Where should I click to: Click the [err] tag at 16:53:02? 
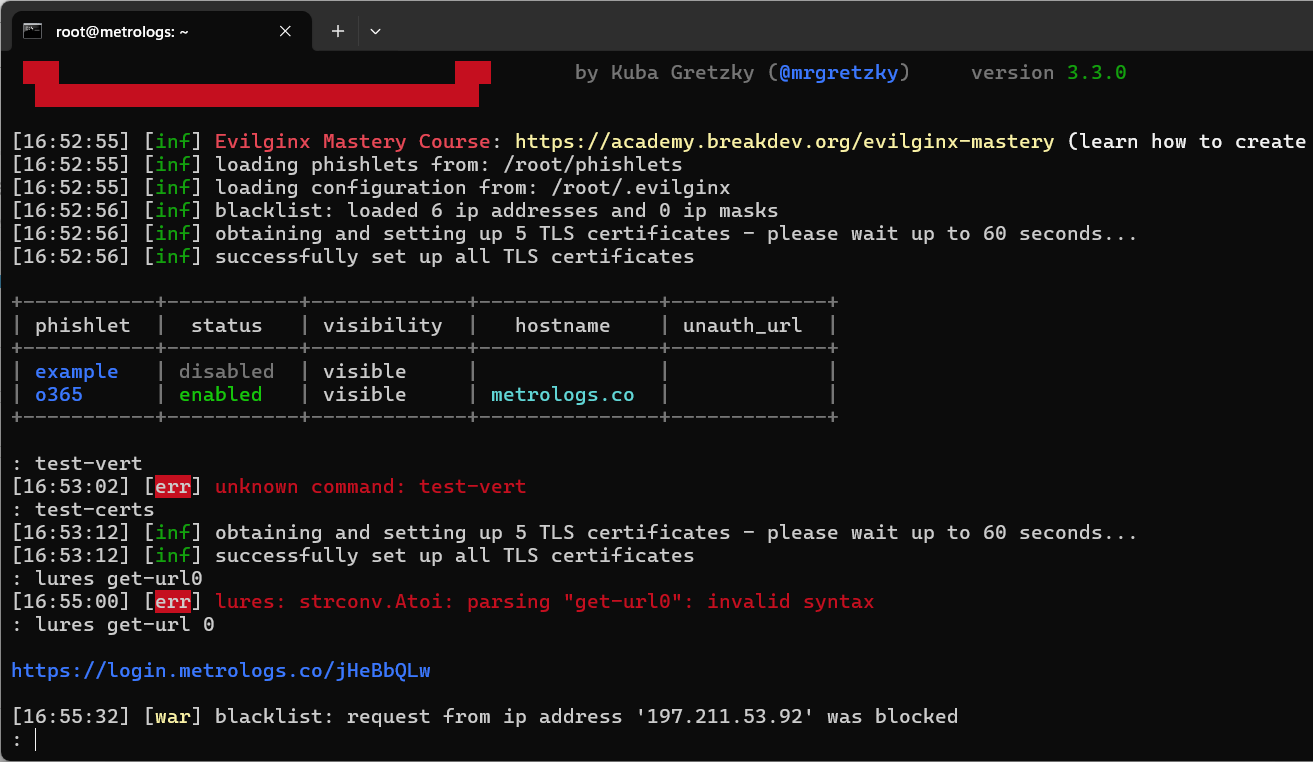[172, 486]
